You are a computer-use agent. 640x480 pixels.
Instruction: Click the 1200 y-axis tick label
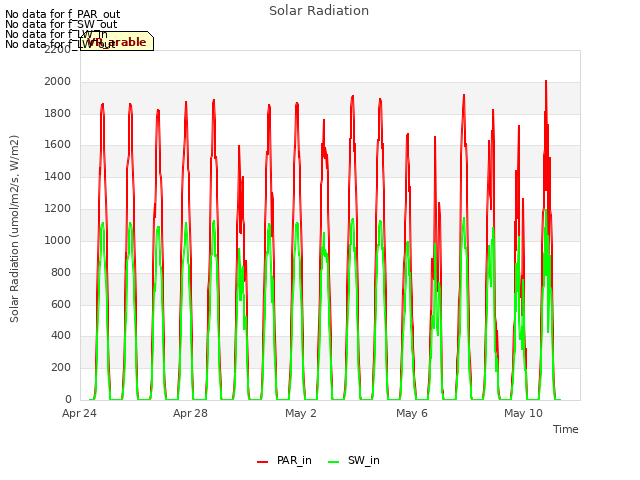coord(58,209)
